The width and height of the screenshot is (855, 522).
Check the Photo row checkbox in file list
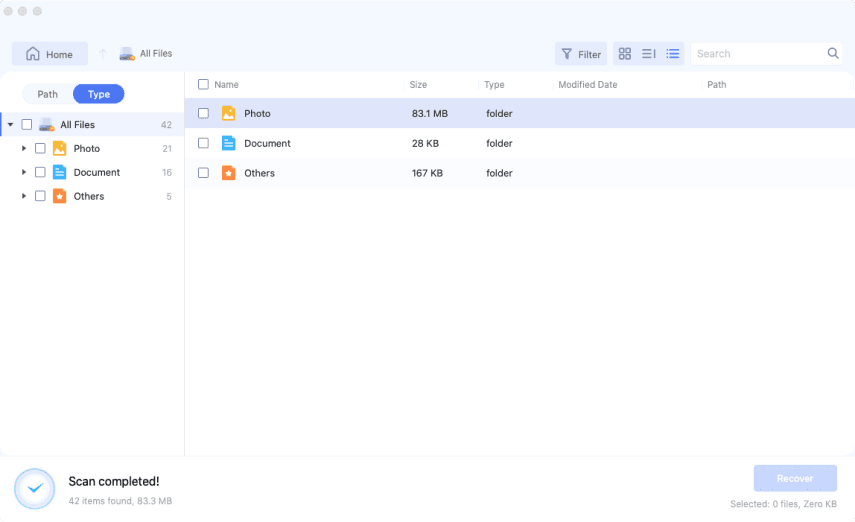pyautogui.click(x=203, y=114)
